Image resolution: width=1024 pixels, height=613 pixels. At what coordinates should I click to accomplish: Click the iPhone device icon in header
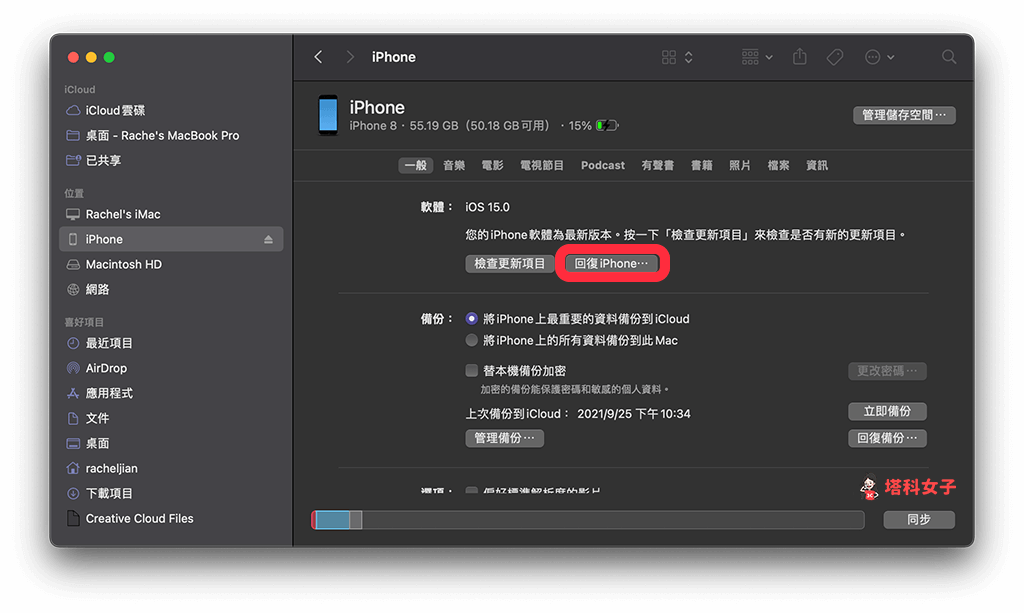point(328,116)
